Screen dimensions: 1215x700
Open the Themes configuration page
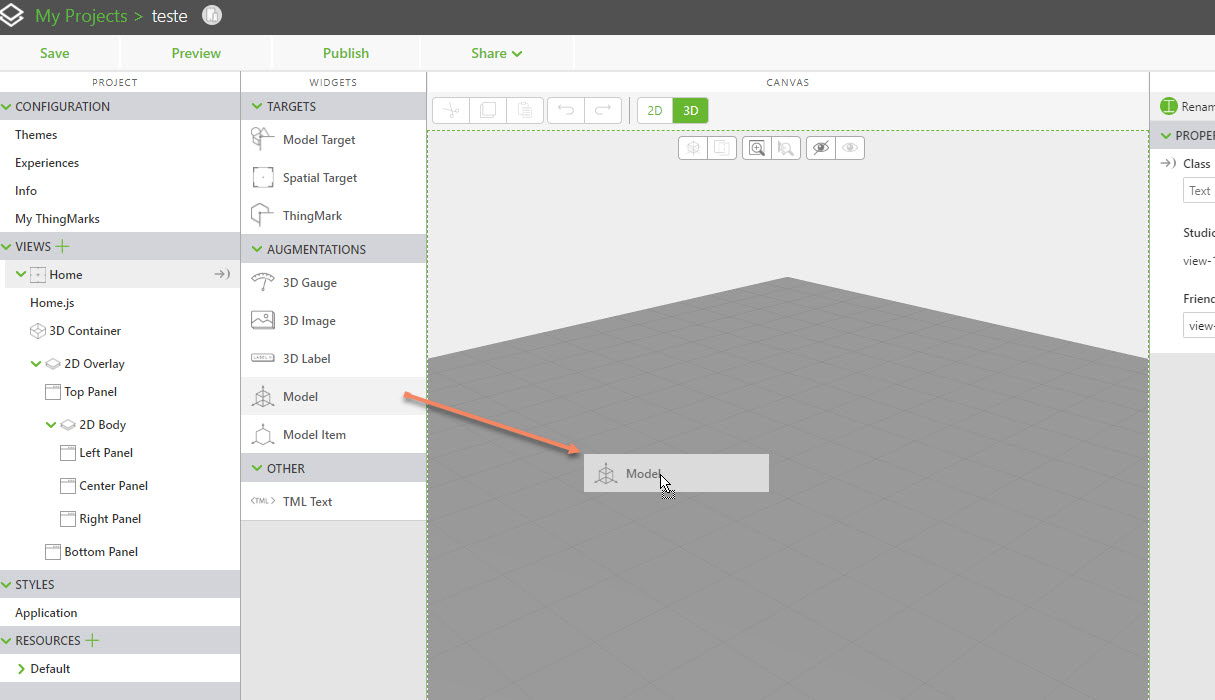35,134
